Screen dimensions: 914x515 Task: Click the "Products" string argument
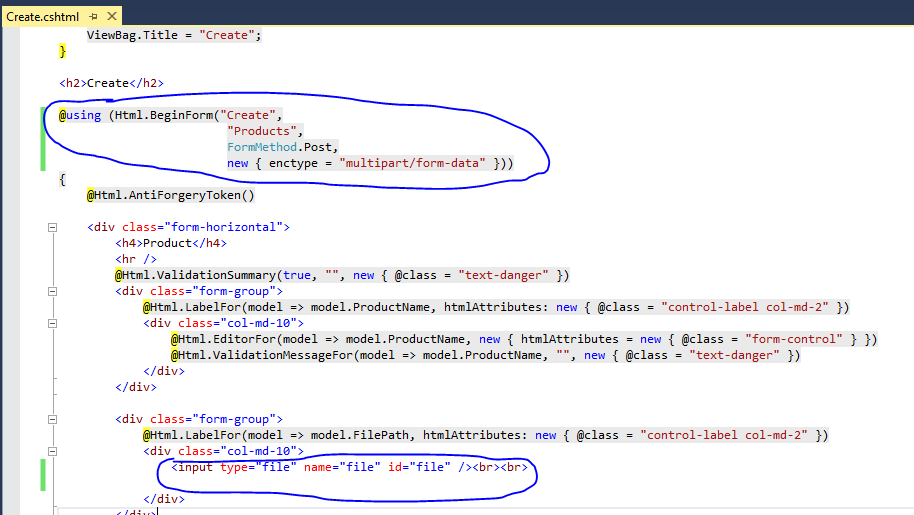click(261, 131)
